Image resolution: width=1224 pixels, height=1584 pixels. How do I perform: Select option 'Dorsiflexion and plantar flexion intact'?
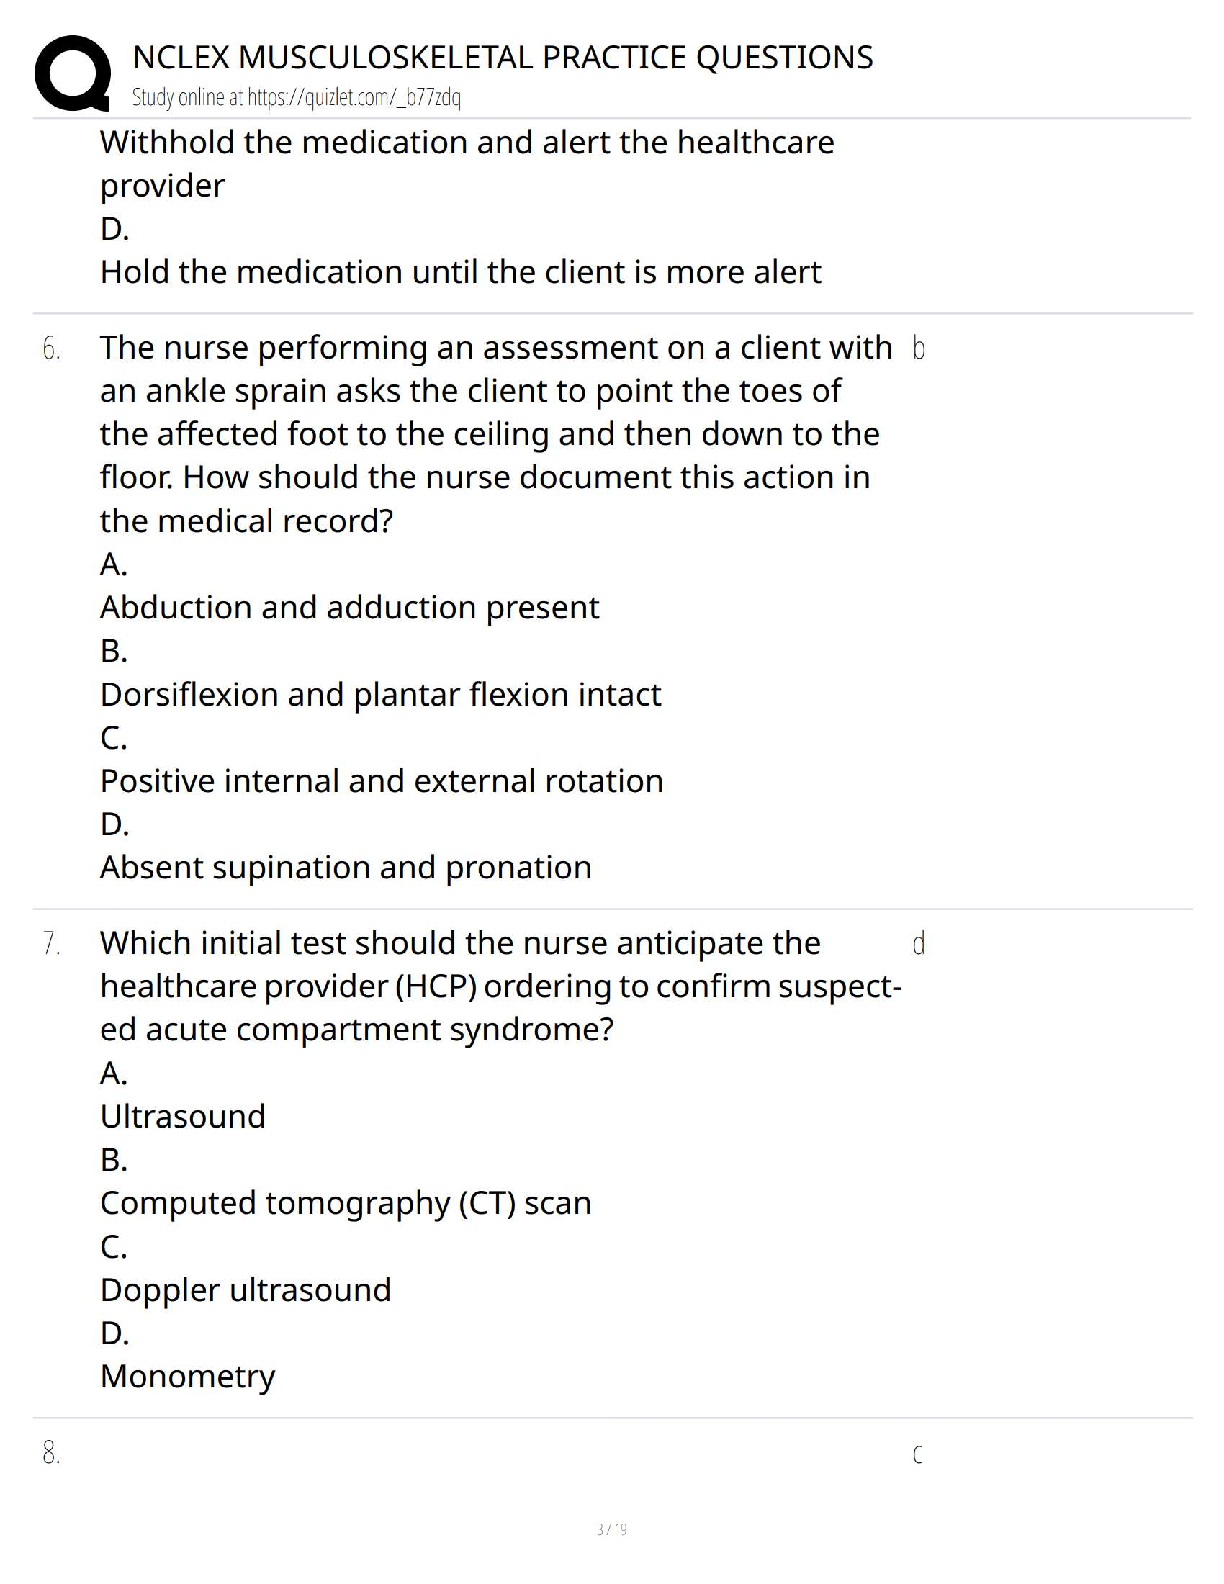pos(380,694)
